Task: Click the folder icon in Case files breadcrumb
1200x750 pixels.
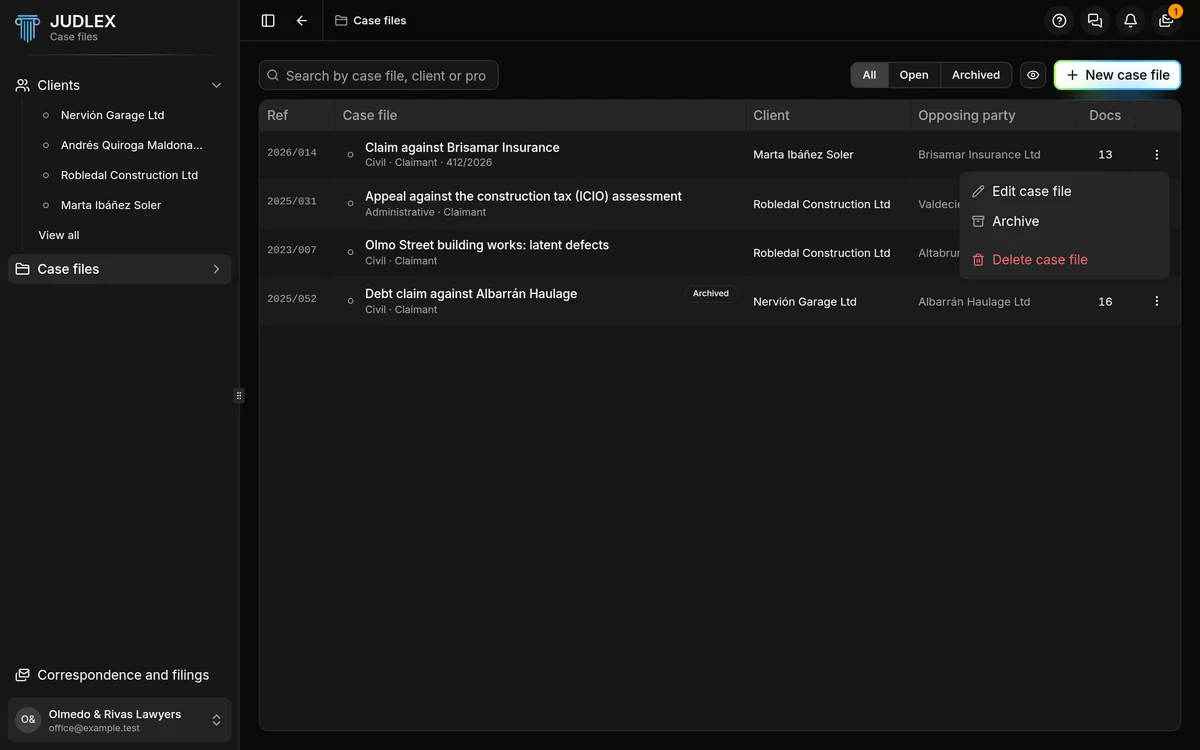Action: coord(341,20)
